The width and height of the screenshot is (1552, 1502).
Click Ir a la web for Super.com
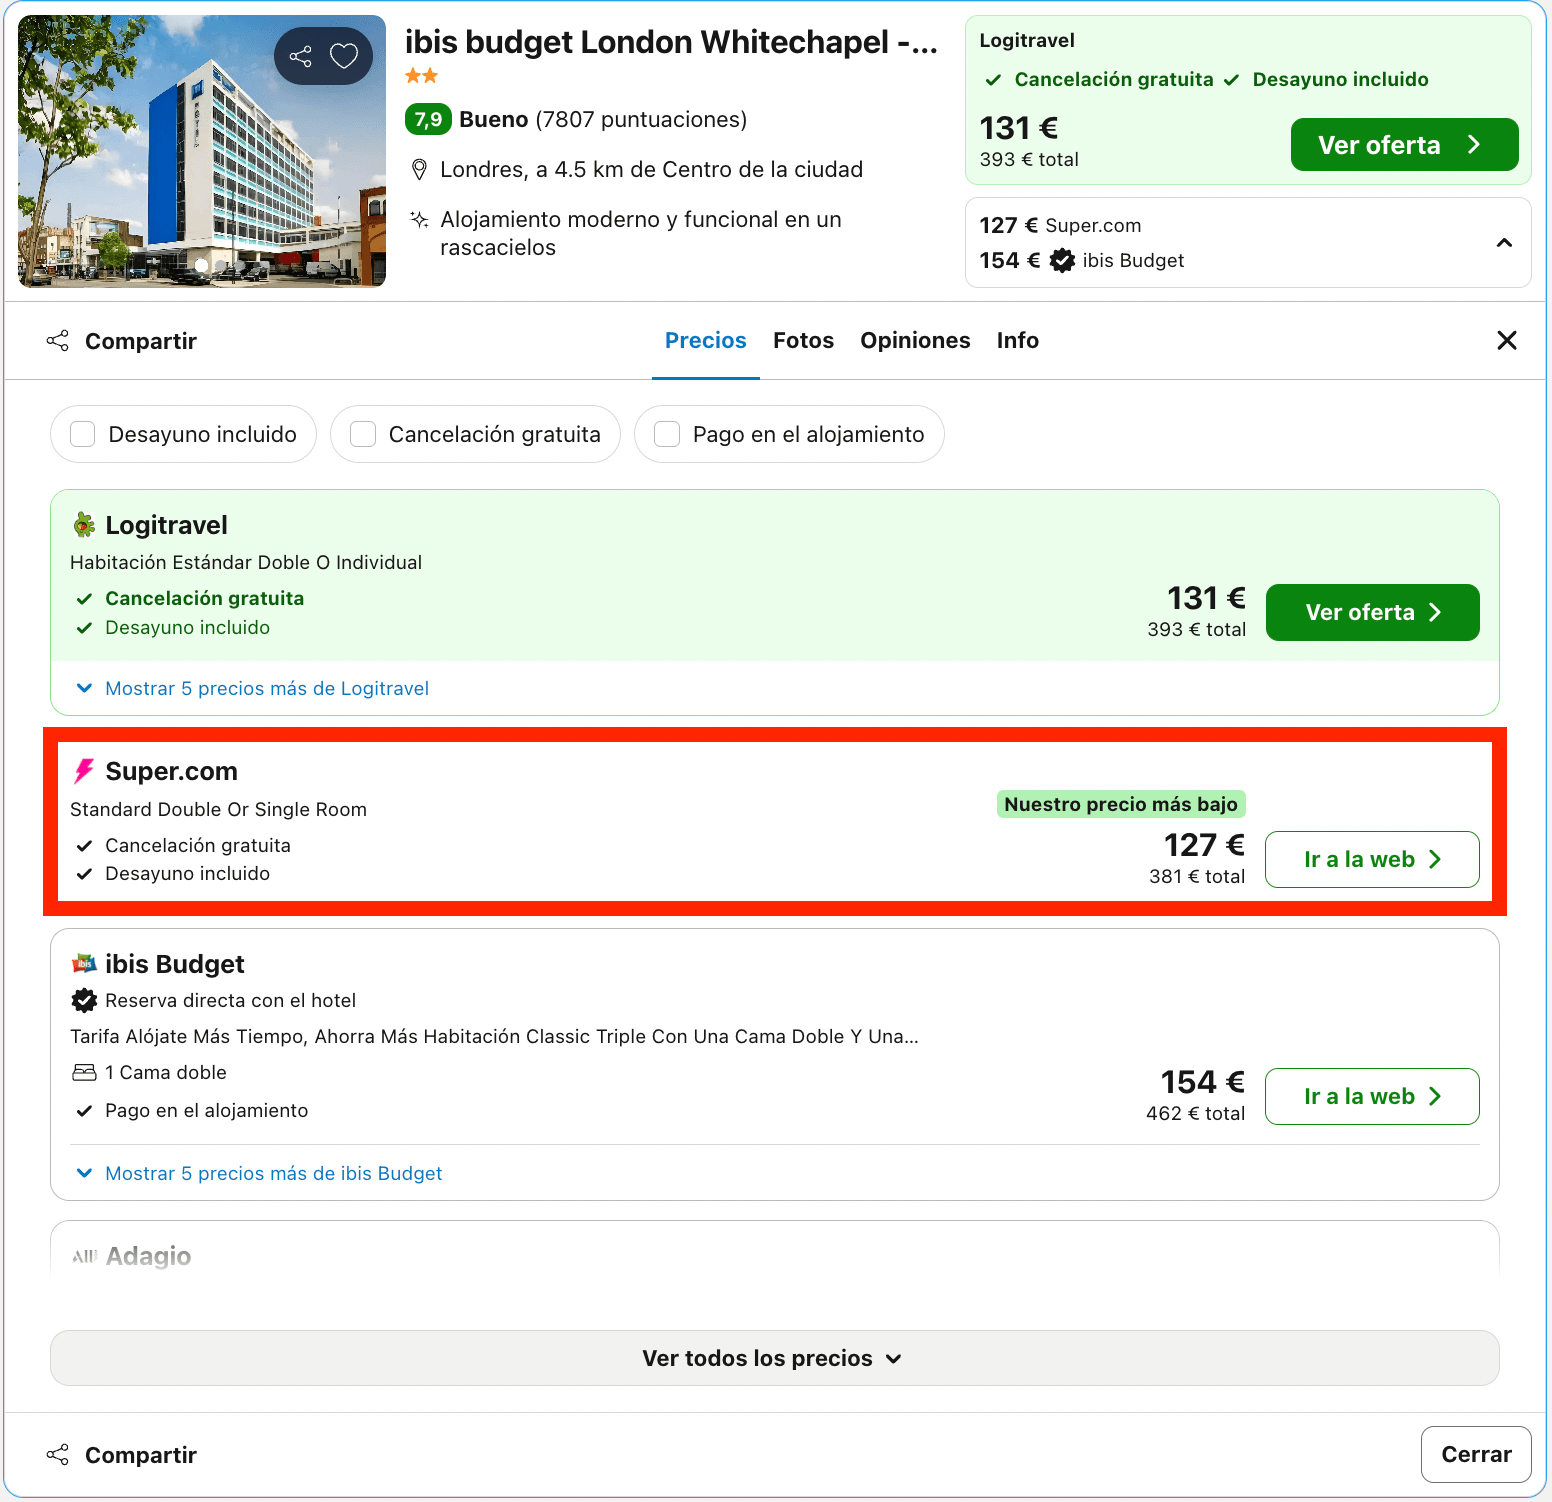tap(1372, 859)
